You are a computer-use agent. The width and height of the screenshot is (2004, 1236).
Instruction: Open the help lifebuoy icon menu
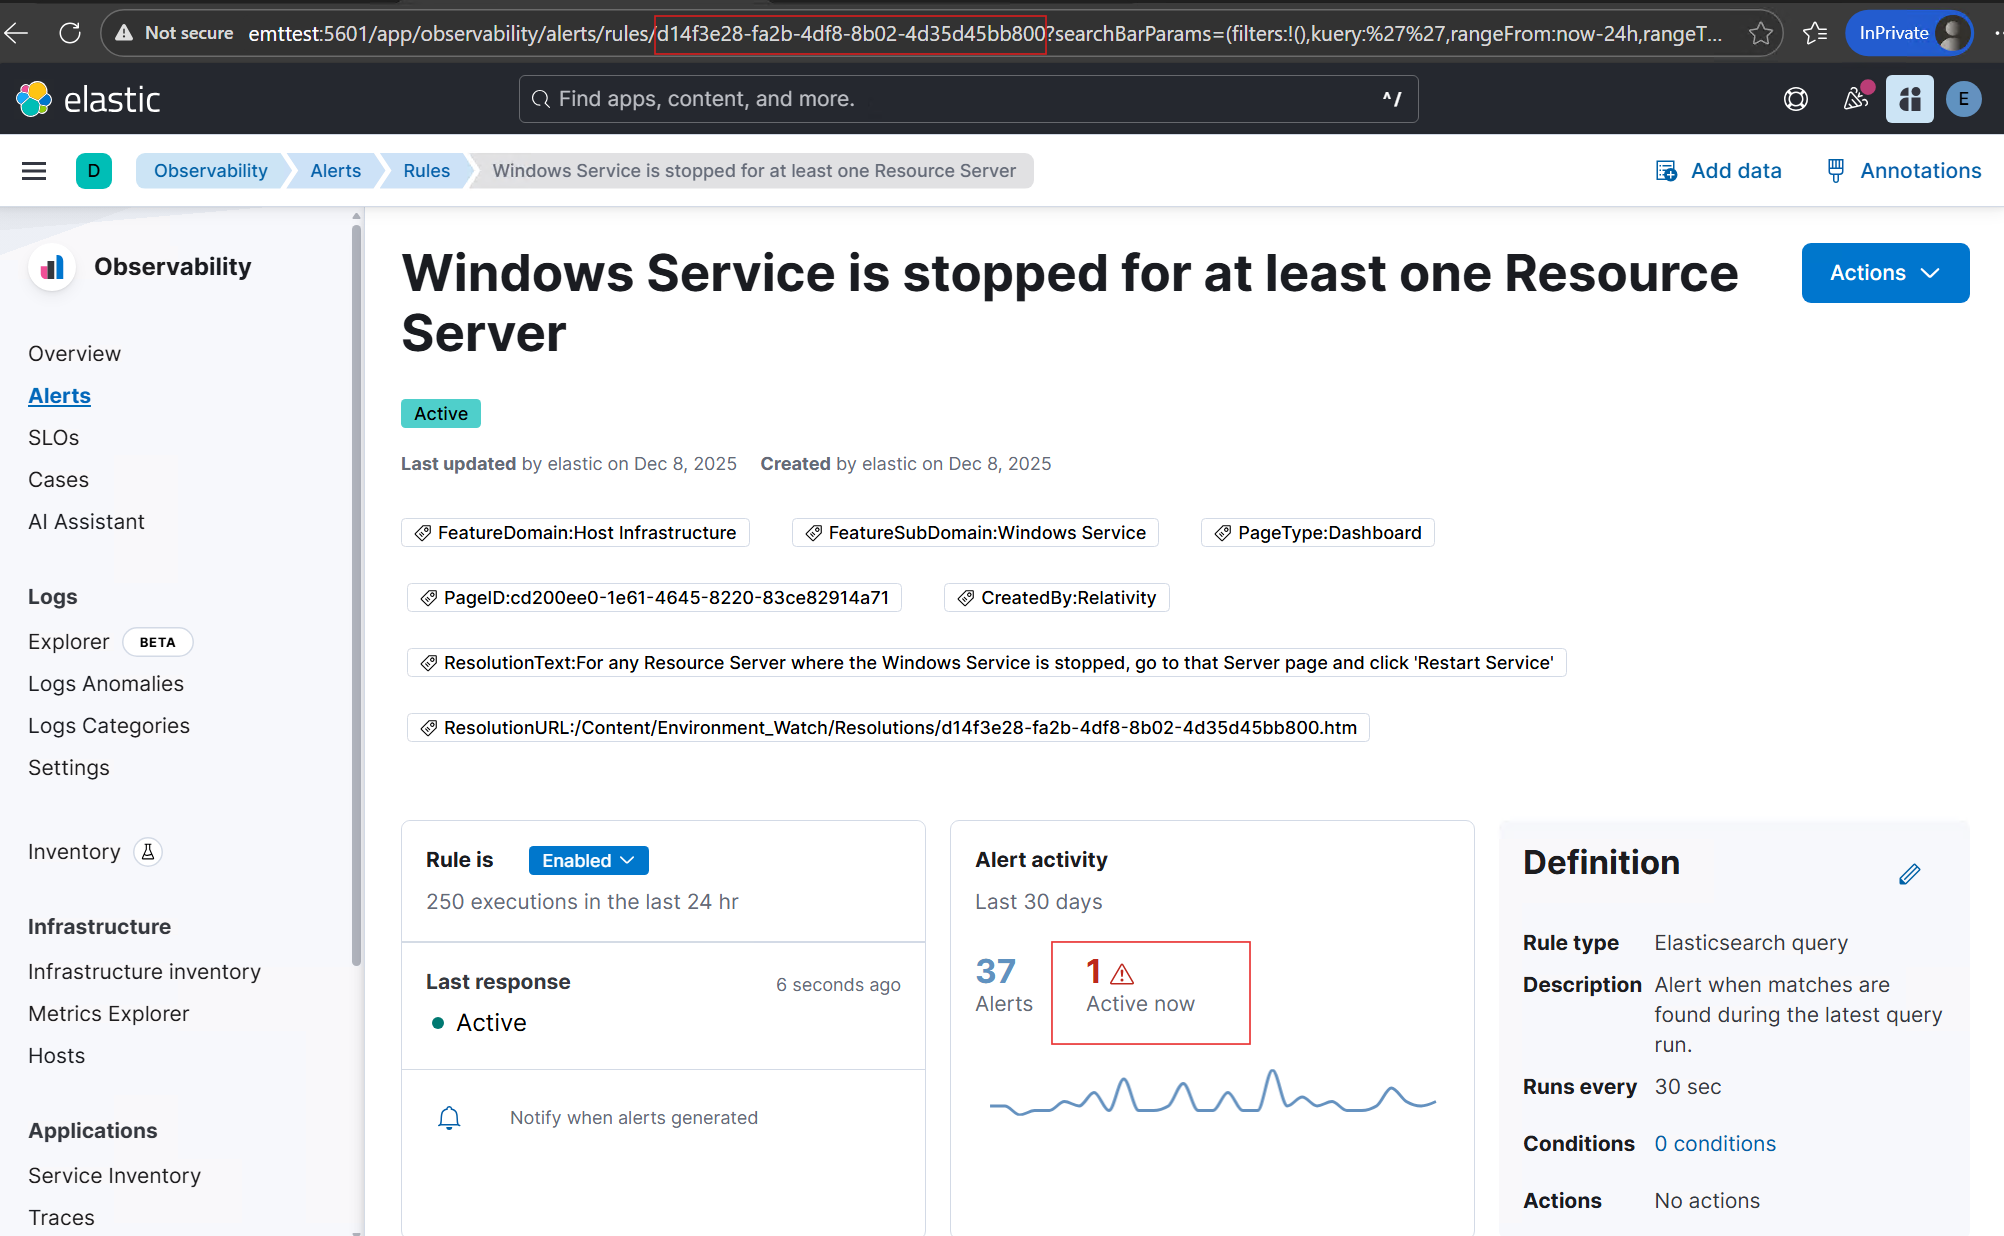(x=1796, y=99)
